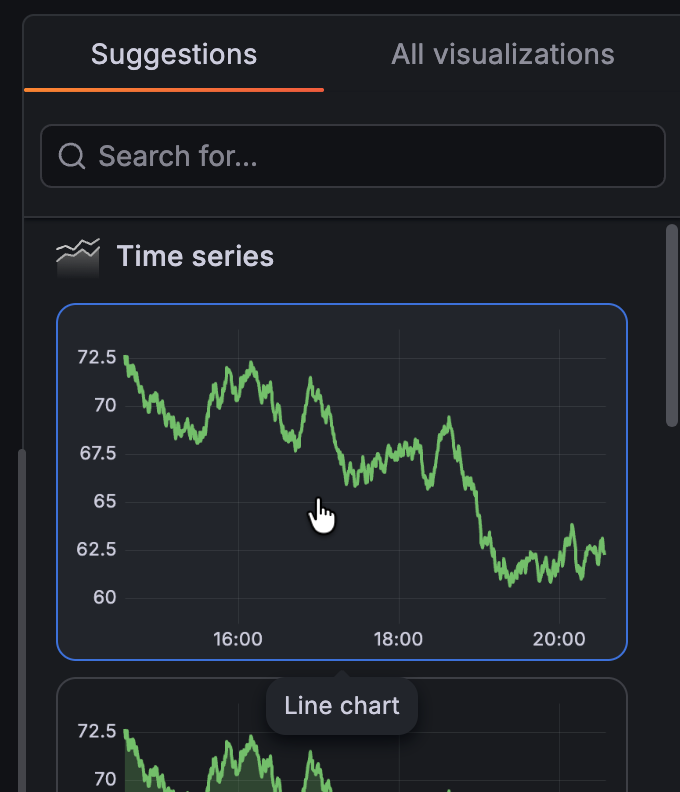Viewport: 680px width, 792px height.
Task: Focus the 'Search for...' input field
Action: 353,156
